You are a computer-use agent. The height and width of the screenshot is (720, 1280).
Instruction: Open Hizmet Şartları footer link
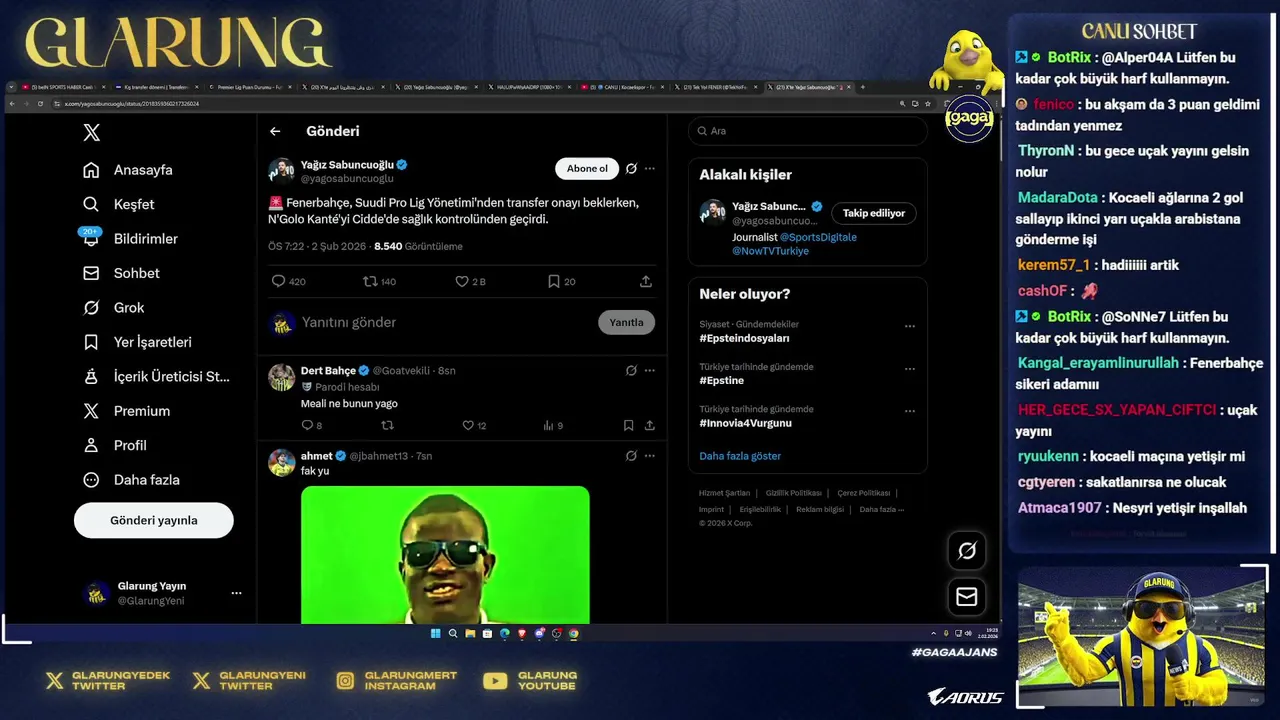[x=724, y=493]
